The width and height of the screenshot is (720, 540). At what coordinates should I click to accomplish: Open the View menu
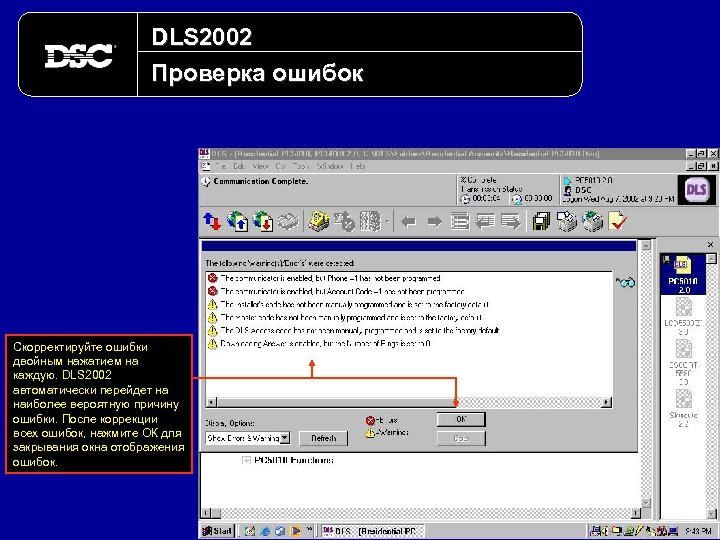tap(260, 166)
